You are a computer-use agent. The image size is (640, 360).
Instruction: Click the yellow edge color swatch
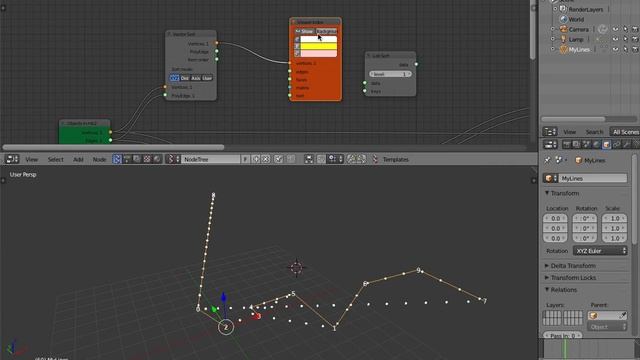coord(318,47)
